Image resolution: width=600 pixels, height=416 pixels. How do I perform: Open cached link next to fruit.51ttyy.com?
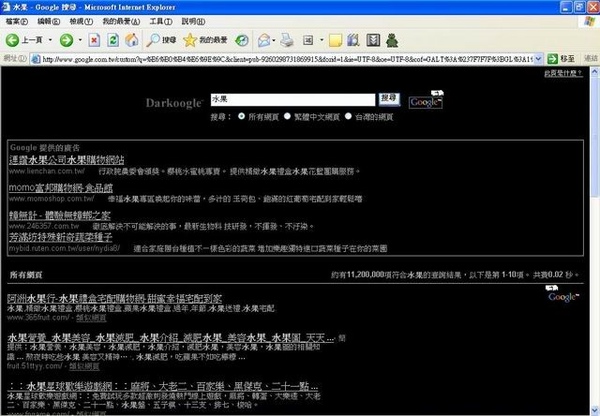point(84,366)
